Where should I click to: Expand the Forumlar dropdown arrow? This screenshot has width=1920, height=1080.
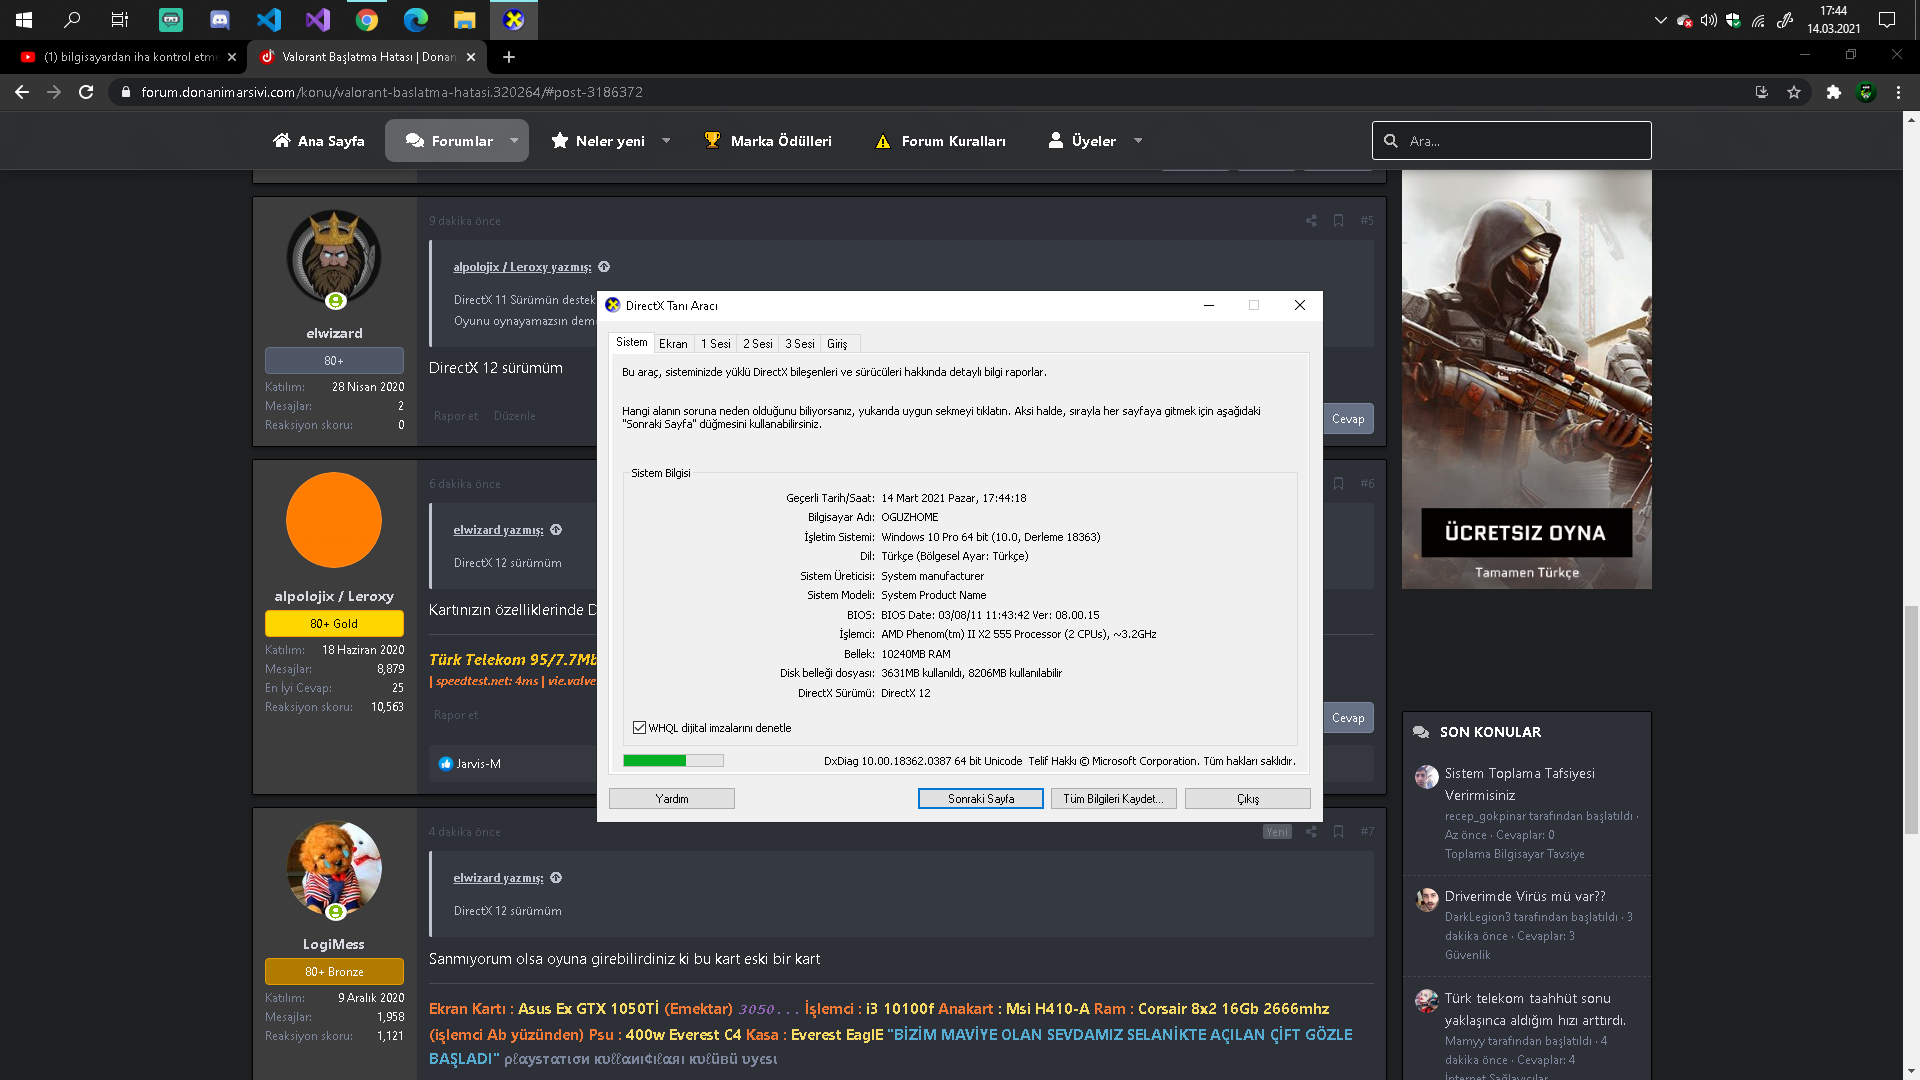(x=514, y=141)
